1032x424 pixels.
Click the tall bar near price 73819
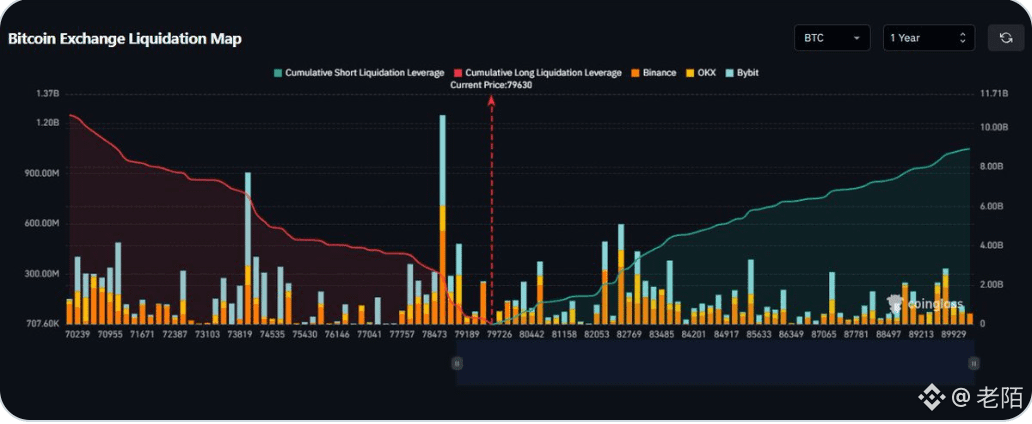coord(247,248)
